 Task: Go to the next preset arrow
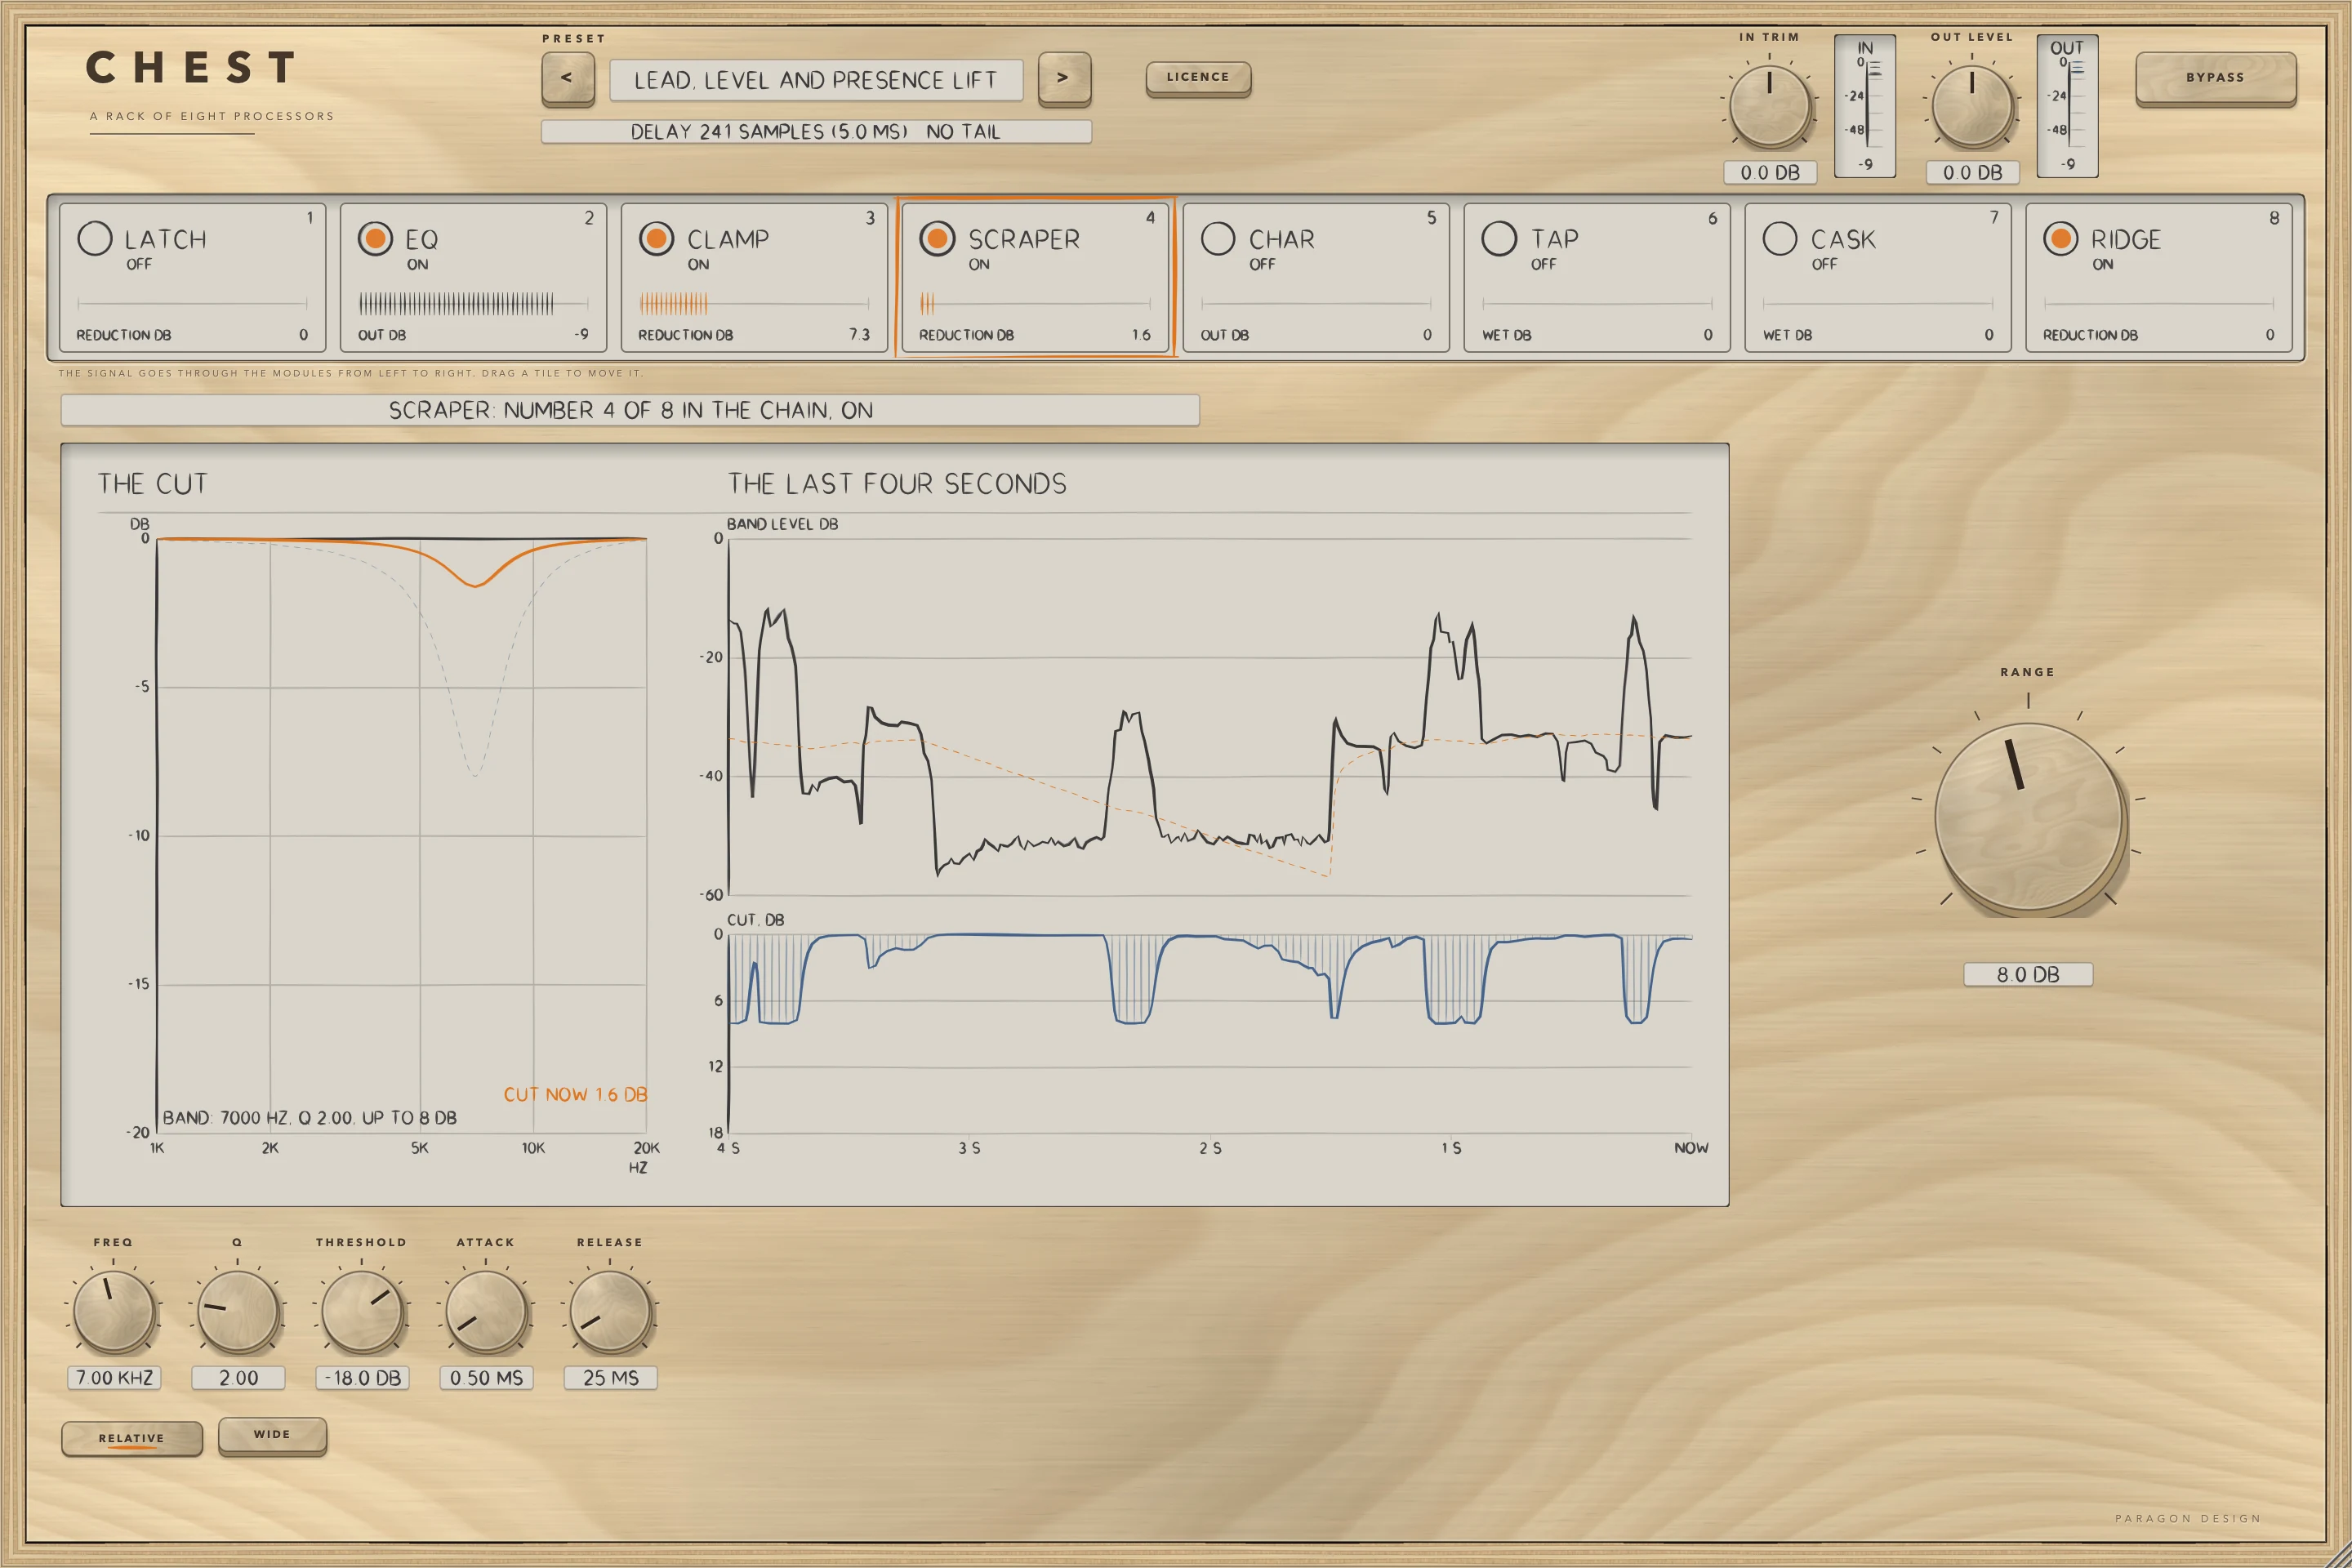tap(1064, 78)
